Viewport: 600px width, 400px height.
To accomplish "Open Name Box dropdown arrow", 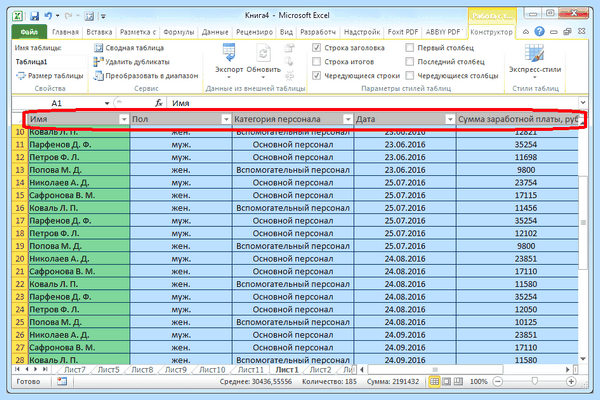I will pos(107,103).
